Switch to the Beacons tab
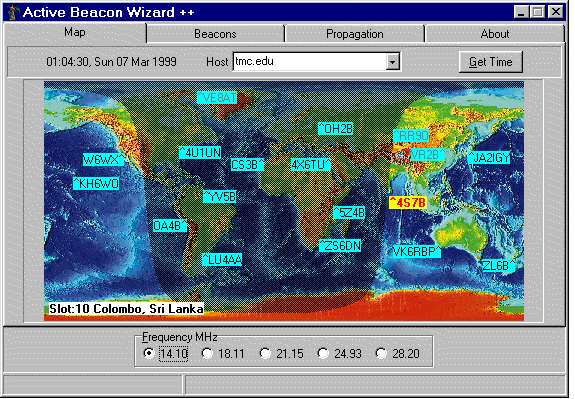Viewport: 575px width, 399px height. click(x=215, y=34)
